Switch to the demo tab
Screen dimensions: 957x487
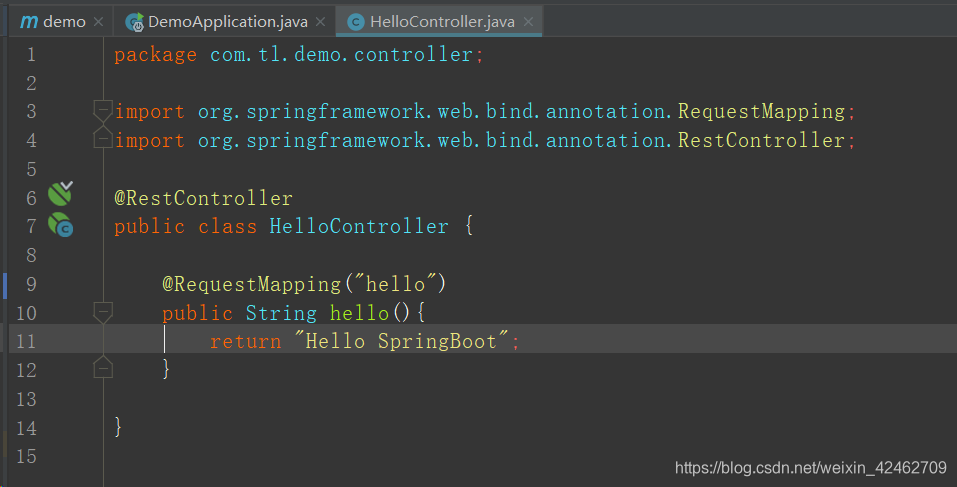click(61, 22)
